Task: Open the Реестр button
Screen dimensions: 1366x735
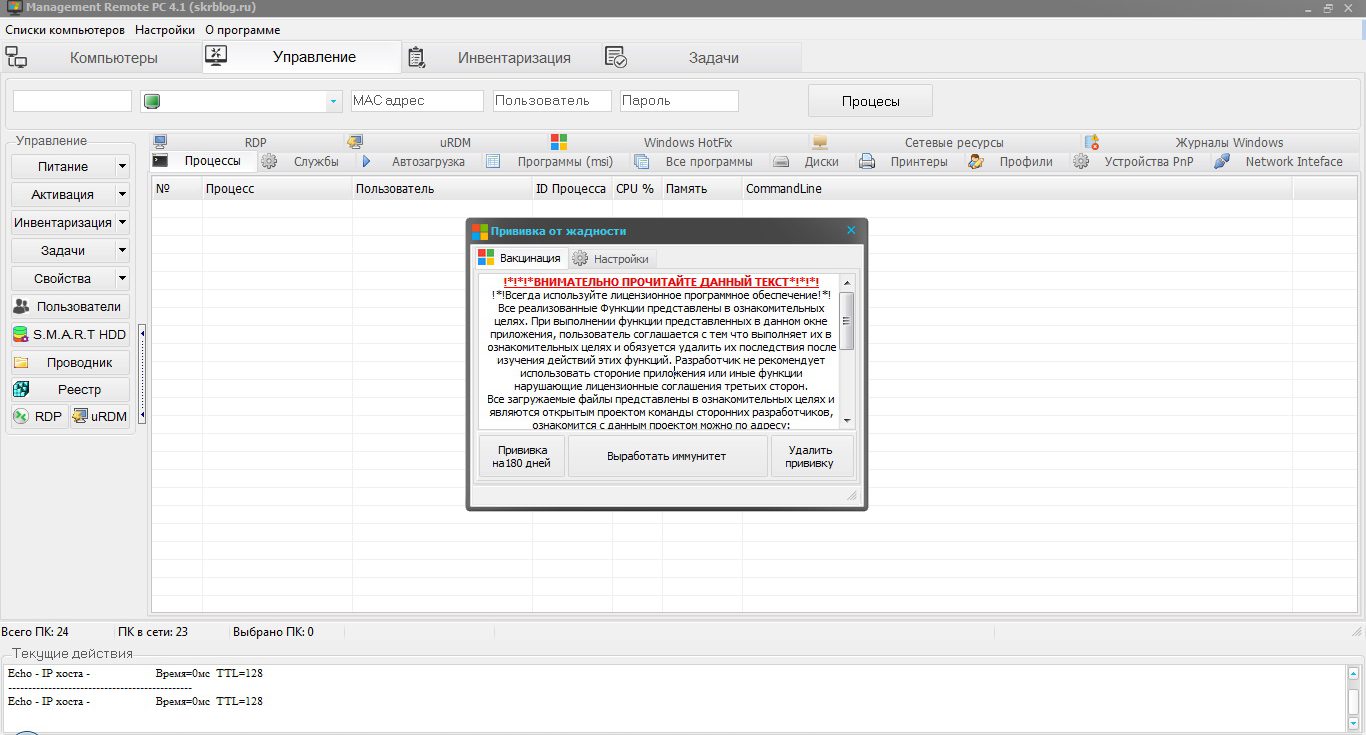Action: [70, 390]
